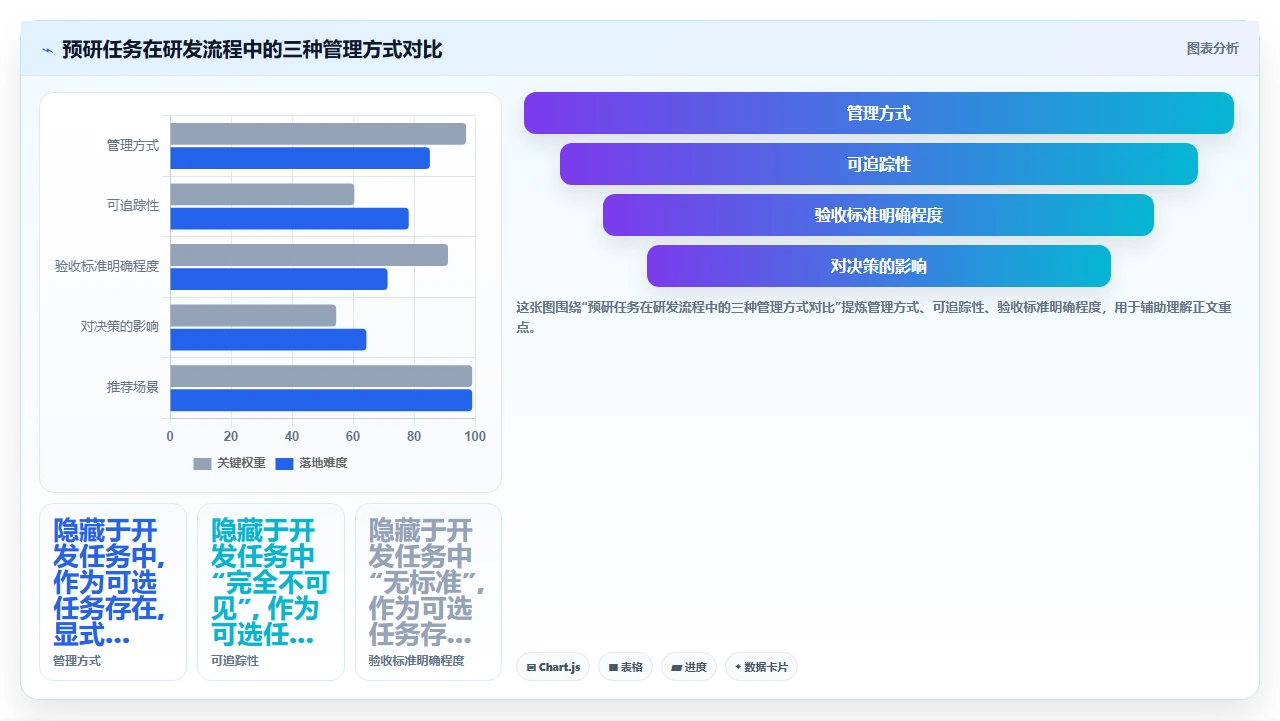Click the 管理方式 funnel stage
Screen dimensions: 1280x721
click(879, 113)
